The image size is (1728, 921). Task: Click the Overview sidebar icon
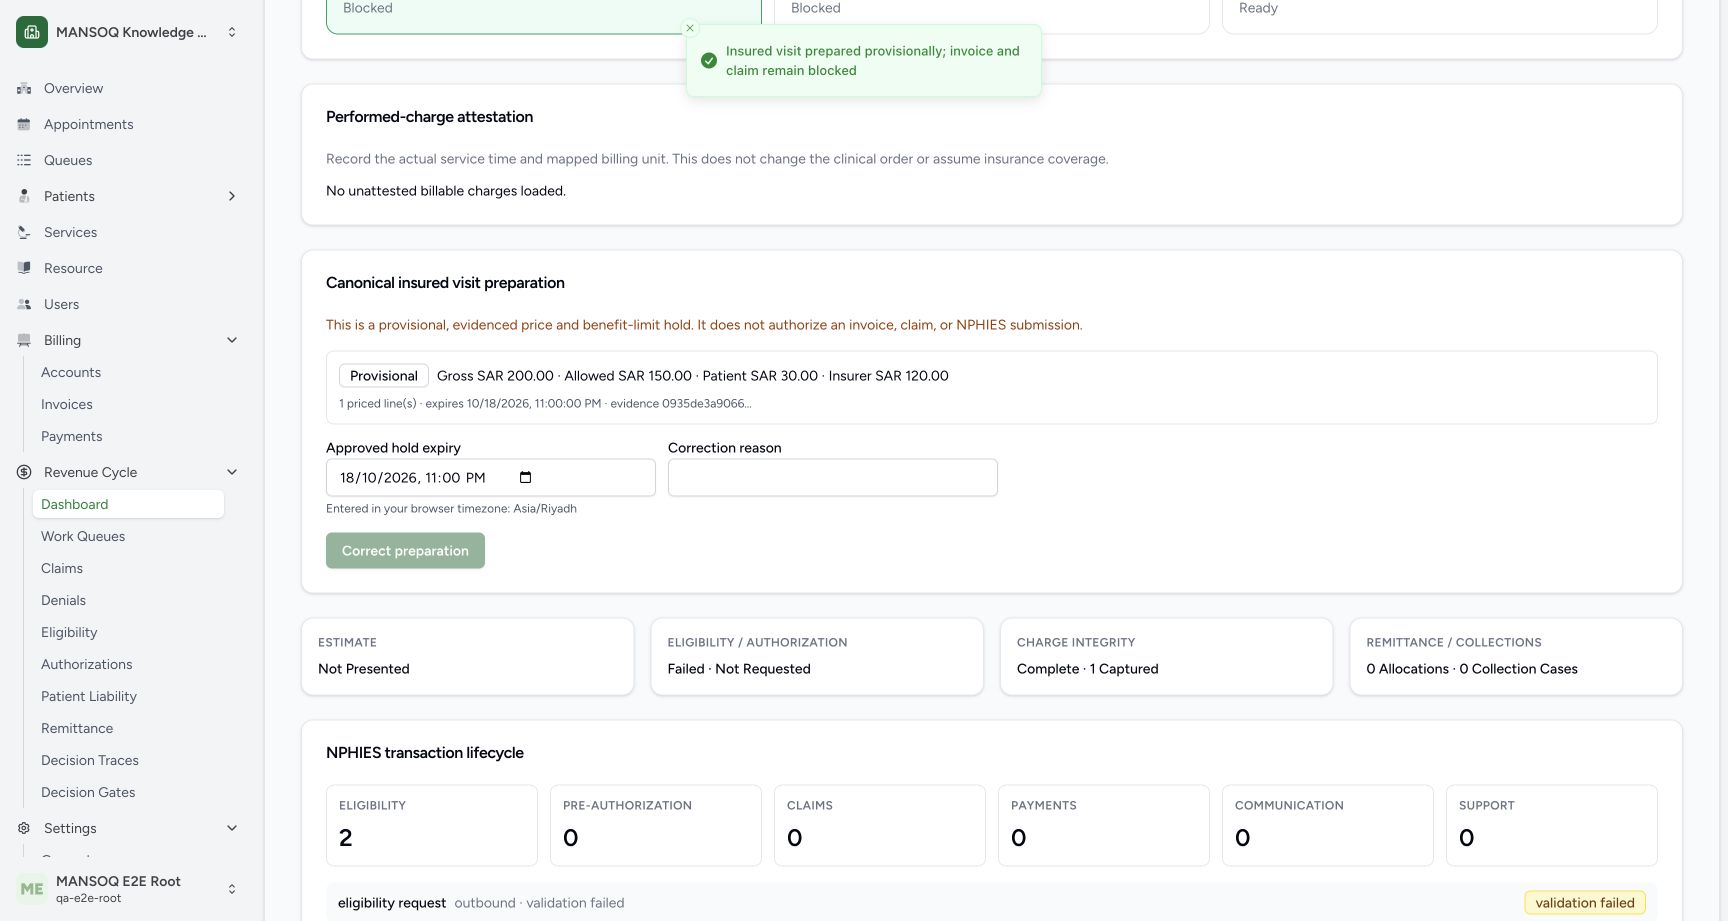click(24, 88)
